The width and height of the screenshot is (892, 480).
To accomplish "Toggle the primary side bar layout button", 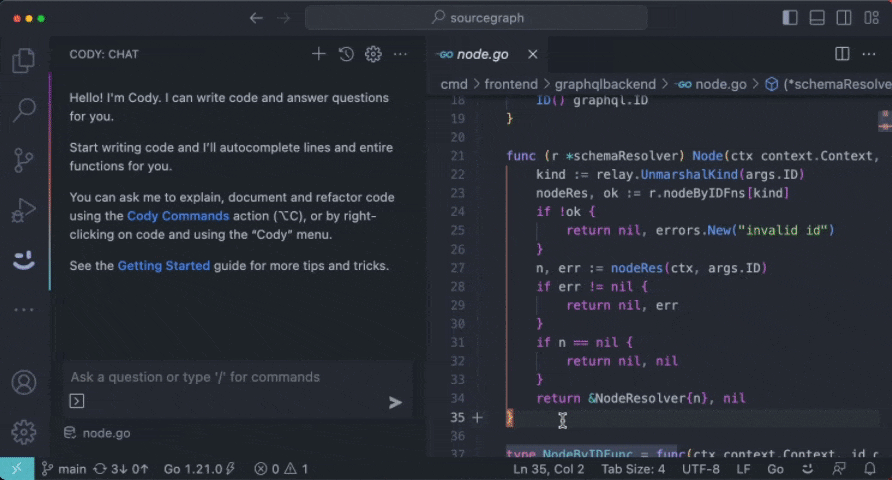I will (x=790, y=18).
